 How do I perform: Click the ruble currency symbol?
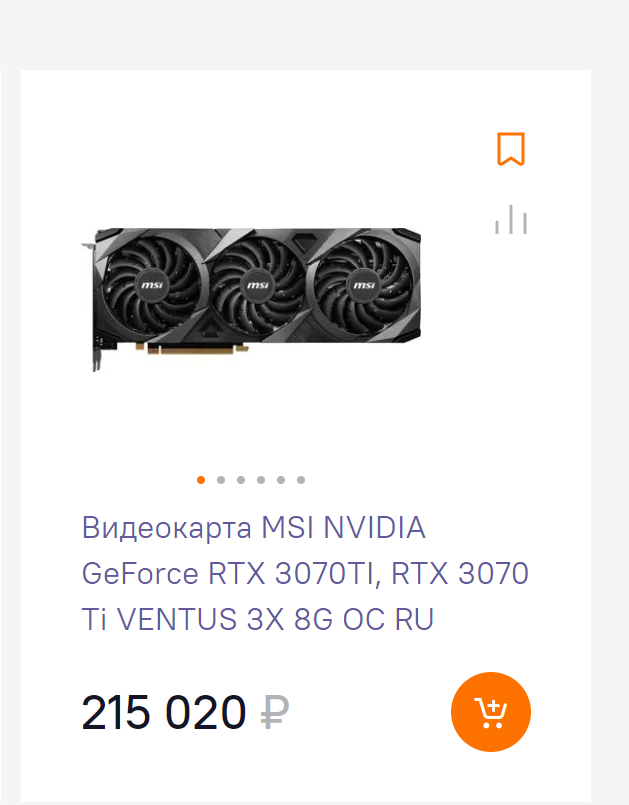275,712
